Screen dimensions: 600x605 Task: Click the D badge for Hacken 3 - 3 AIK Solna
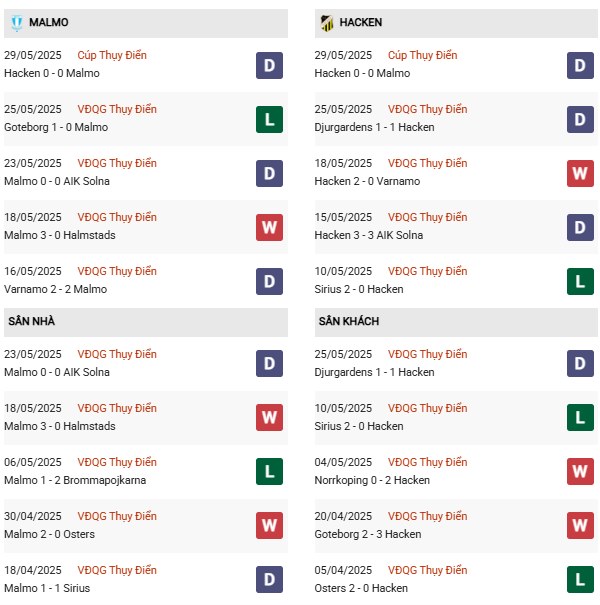point(581,227)
